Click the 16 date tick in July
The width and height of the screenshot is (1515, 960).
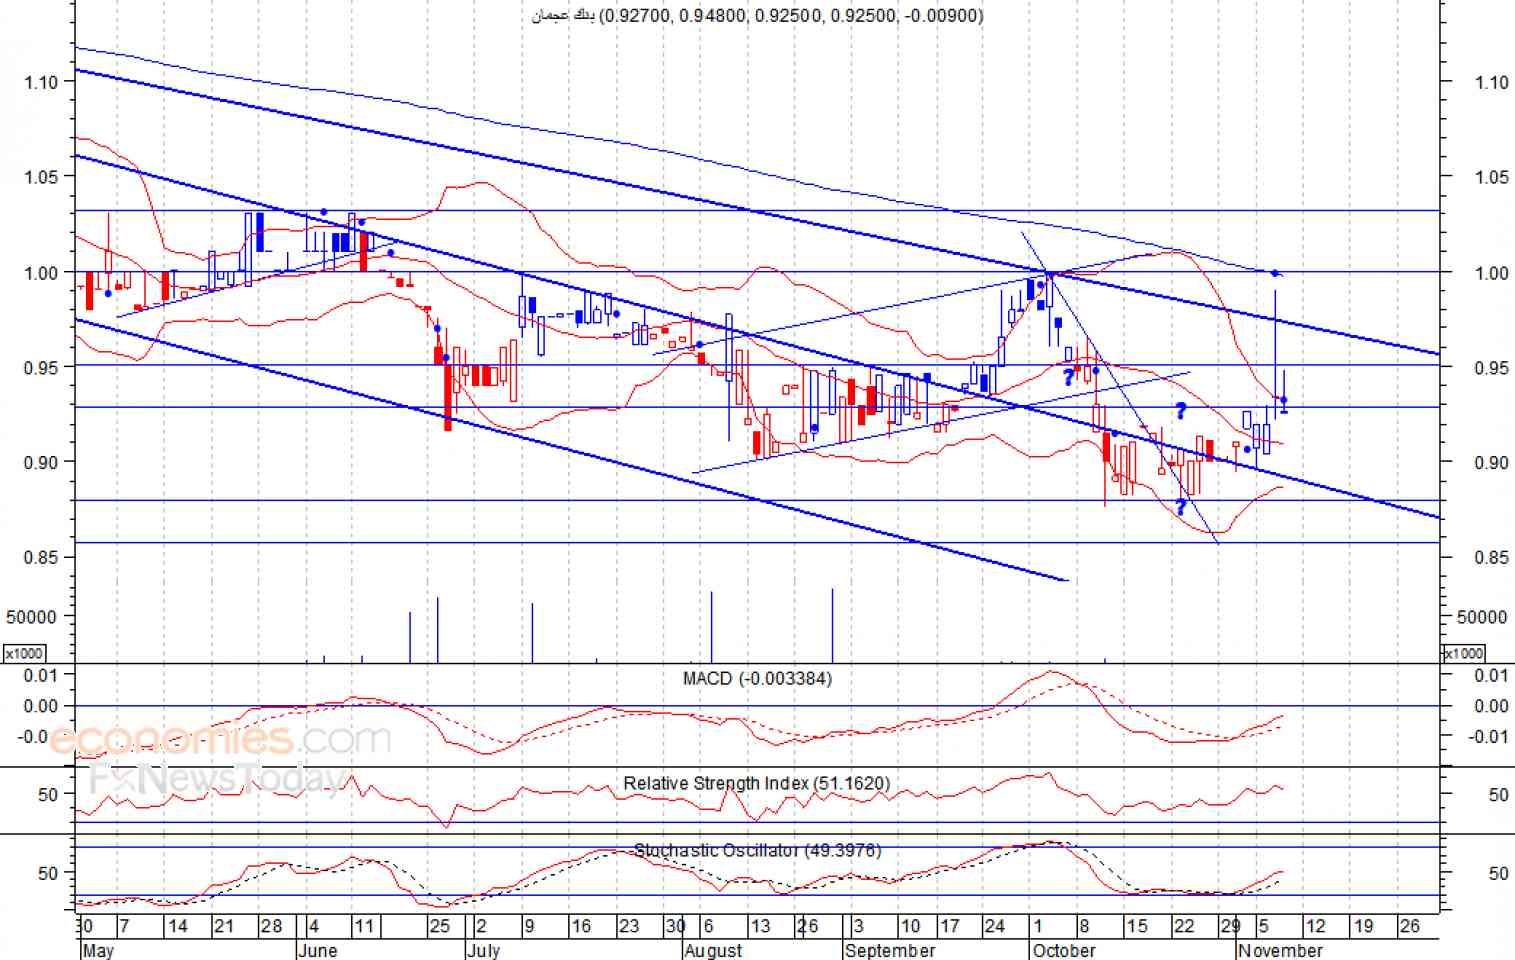(x=581, y=926)
